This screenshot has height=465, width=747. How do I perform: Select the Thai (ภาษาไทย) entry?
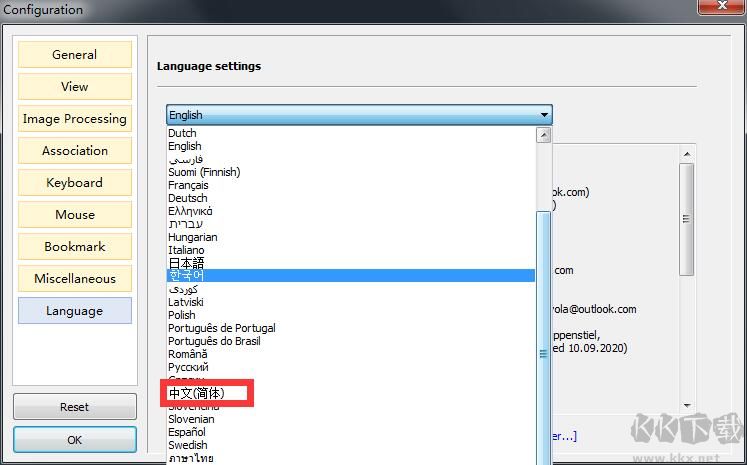click(351, 458)
